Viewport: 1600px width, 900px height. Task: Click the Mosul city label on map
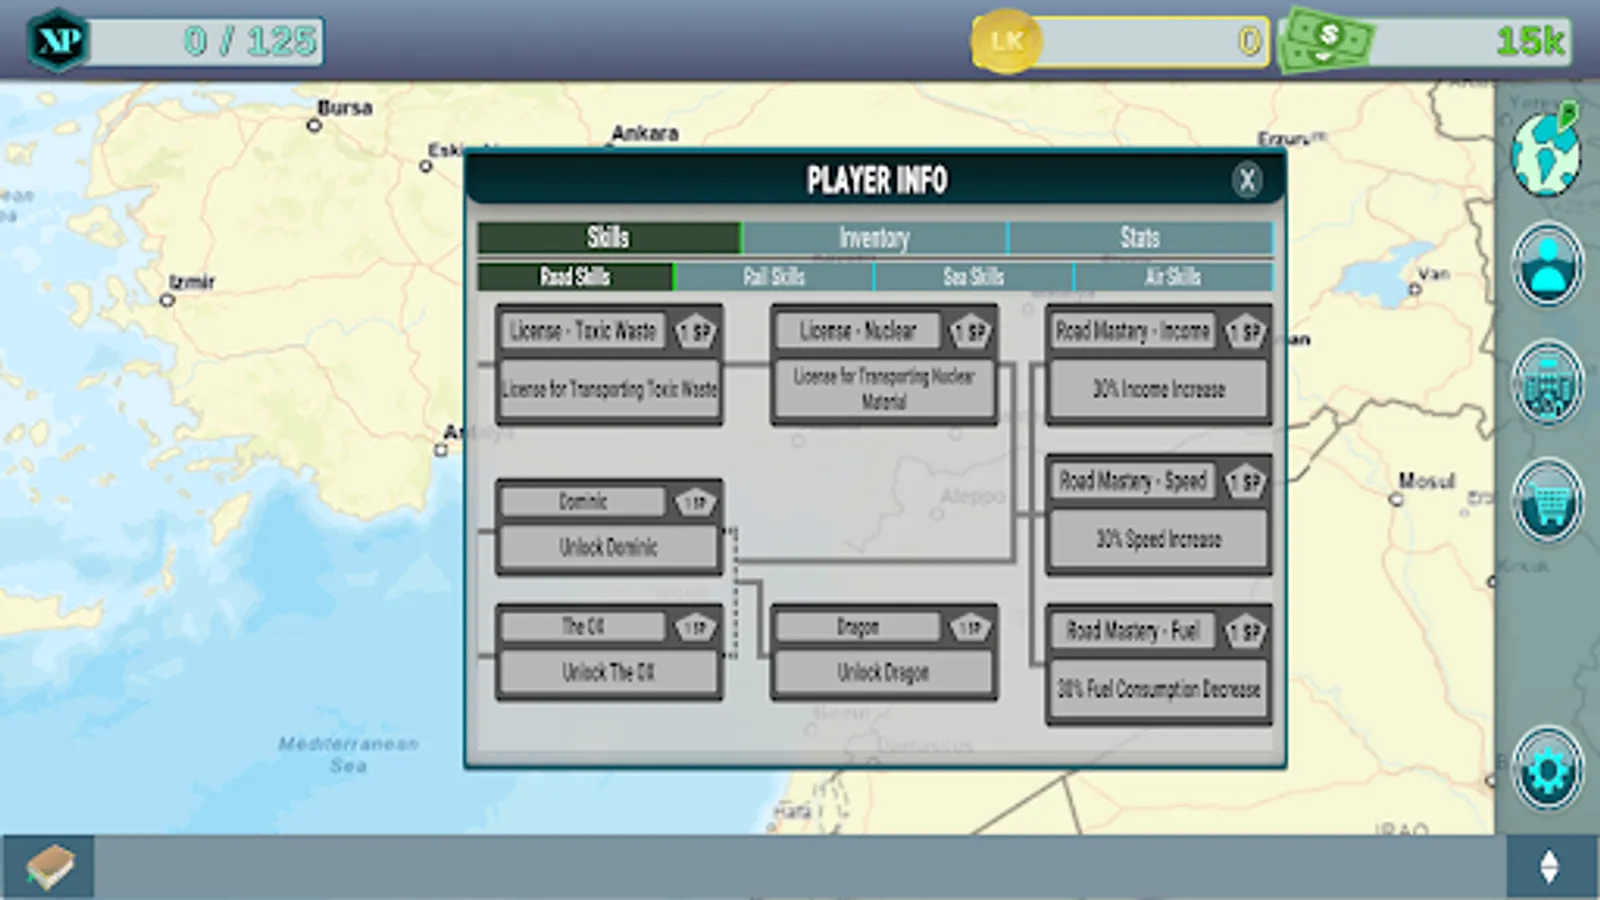pyautogui.click(x=1427, y=481)
